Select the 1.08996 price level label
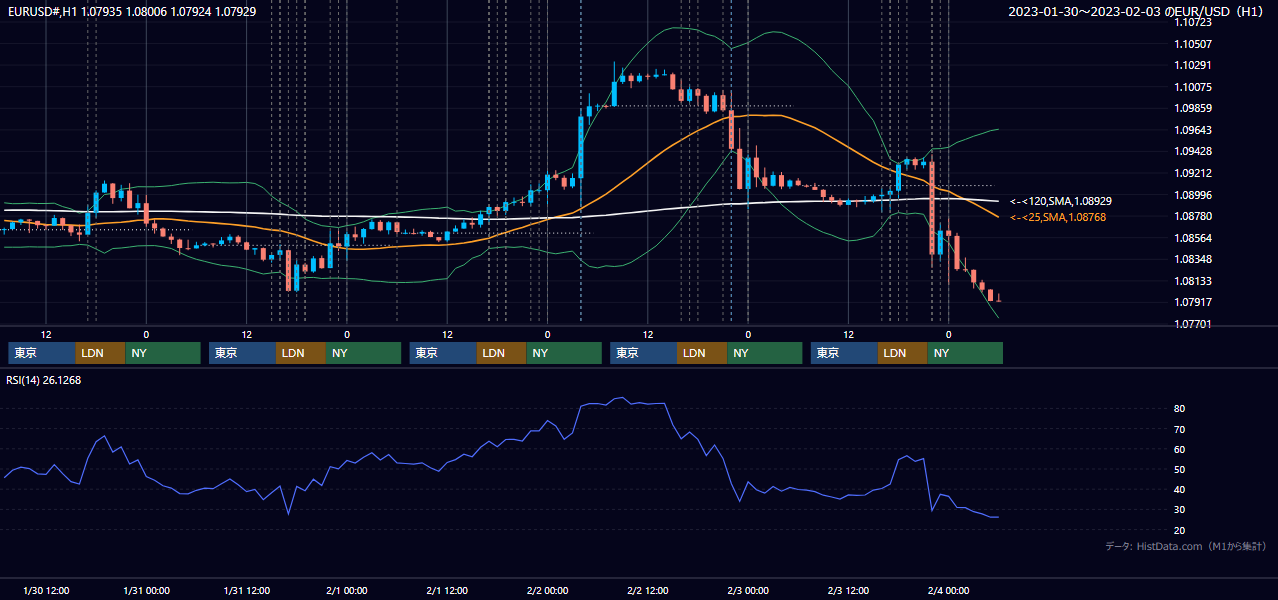The image size is (1278, 600). tap(1193, 195)
